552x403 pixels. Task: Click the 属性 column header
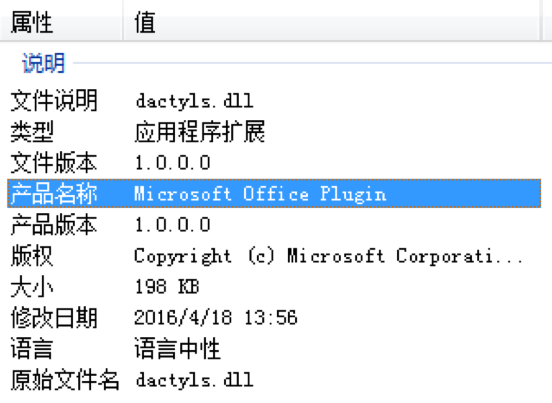(x=62, y=21)
